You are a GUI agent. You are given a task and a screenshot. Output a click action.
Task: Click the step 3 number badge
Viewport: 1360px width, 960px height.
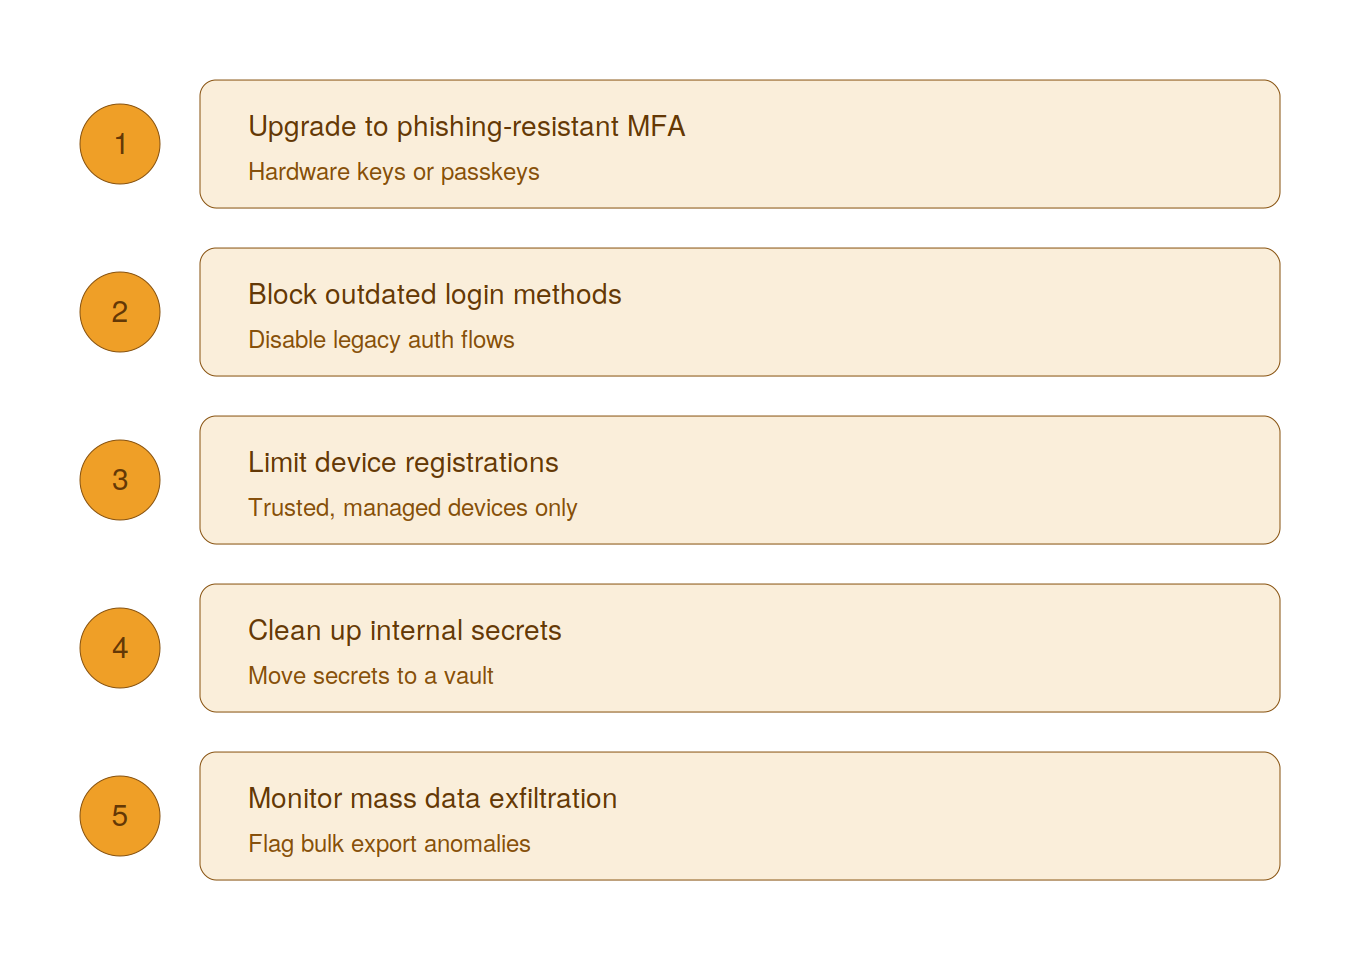tap(120, 480)
